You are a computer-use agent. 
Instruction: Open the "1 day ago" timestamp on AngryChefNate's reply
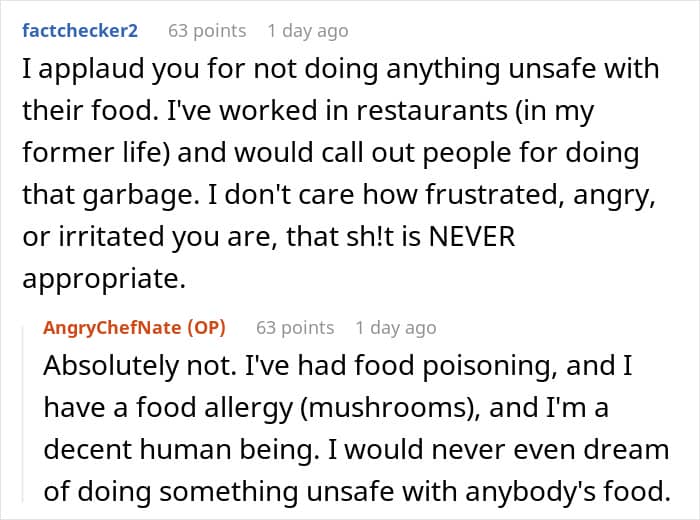pyautogui.click(x=396, y=327)
